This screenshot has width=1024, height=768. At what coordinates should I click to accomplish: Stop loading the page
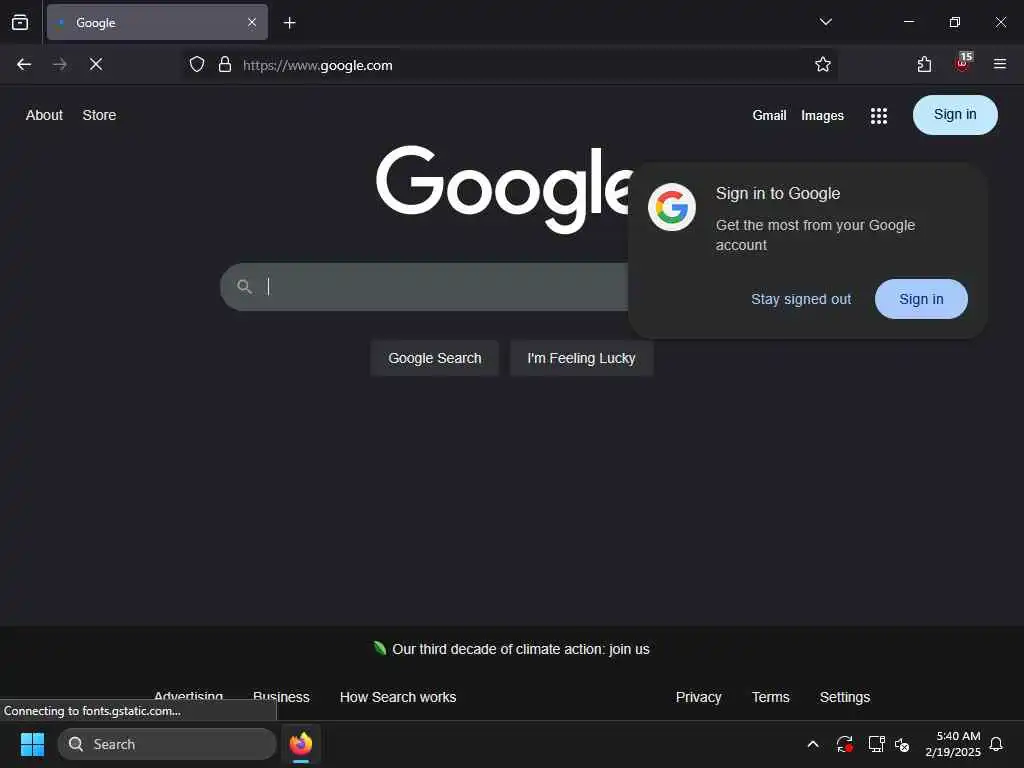(96, 65)
